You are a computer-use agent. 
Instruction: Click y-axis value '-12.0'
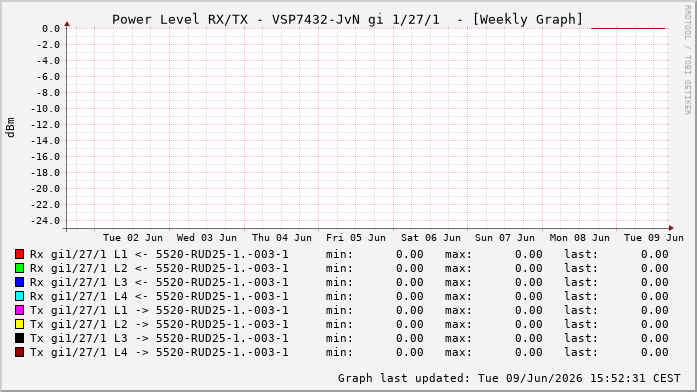(45, 125)
